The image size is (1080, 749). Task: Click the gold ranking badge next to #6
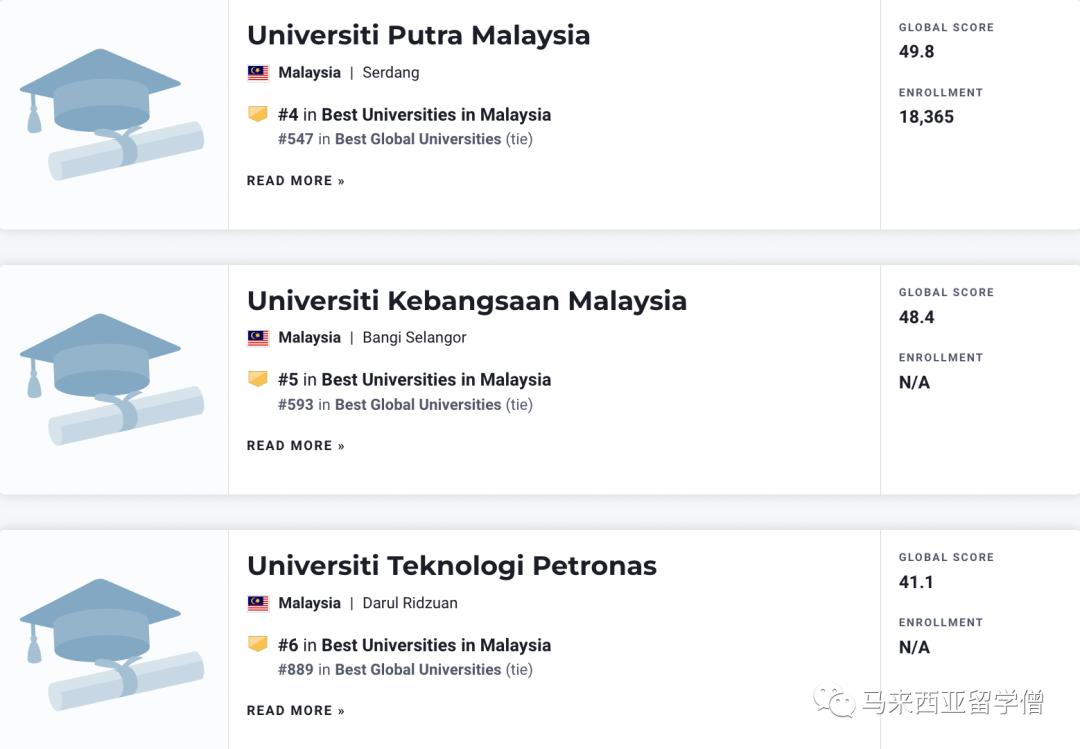pyautogui.click(x=258, y=644)
